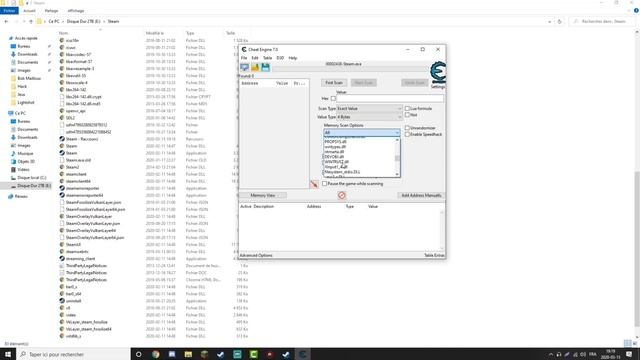This screenshot has width=640, height=360.
Task: Click the Explorer vertical scrollbar
Action: click(x=637, y=249)
